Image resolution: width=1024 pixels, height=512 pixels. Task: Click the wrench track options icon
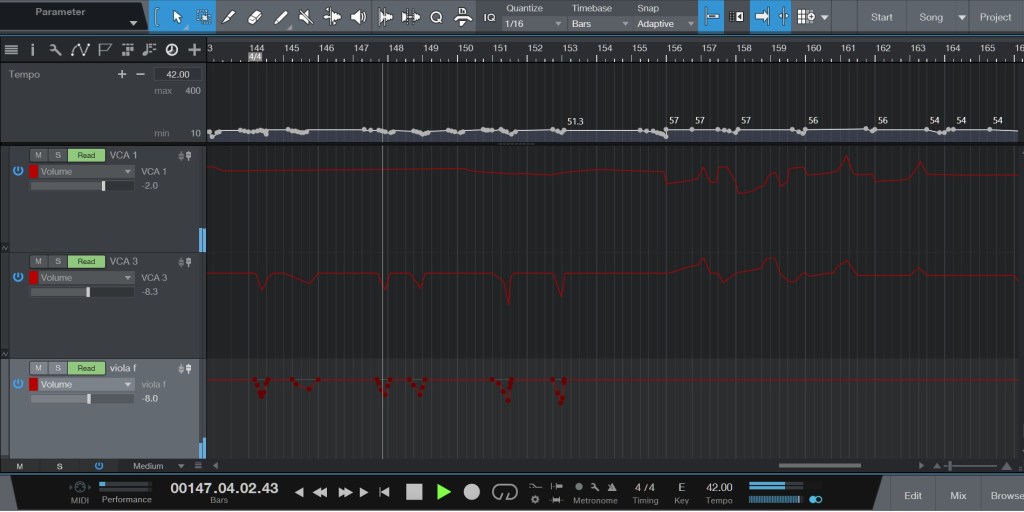[x=53, y=49]
